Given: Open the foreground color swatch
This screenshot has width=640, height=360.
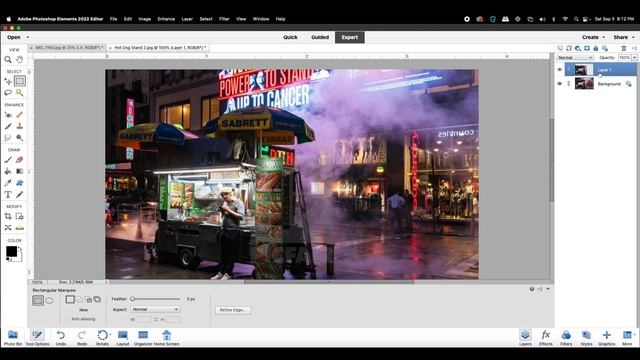Looking at the screenshot, I should click(x=11, y=251).
